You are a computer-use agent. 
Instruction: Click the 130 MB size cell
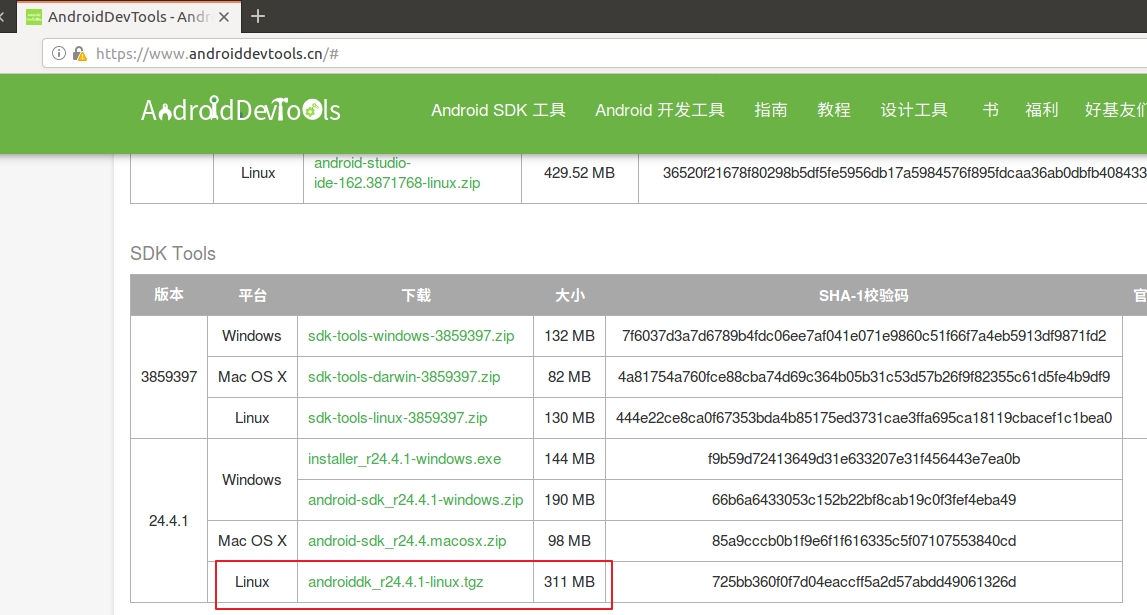(x=569, y=418)
